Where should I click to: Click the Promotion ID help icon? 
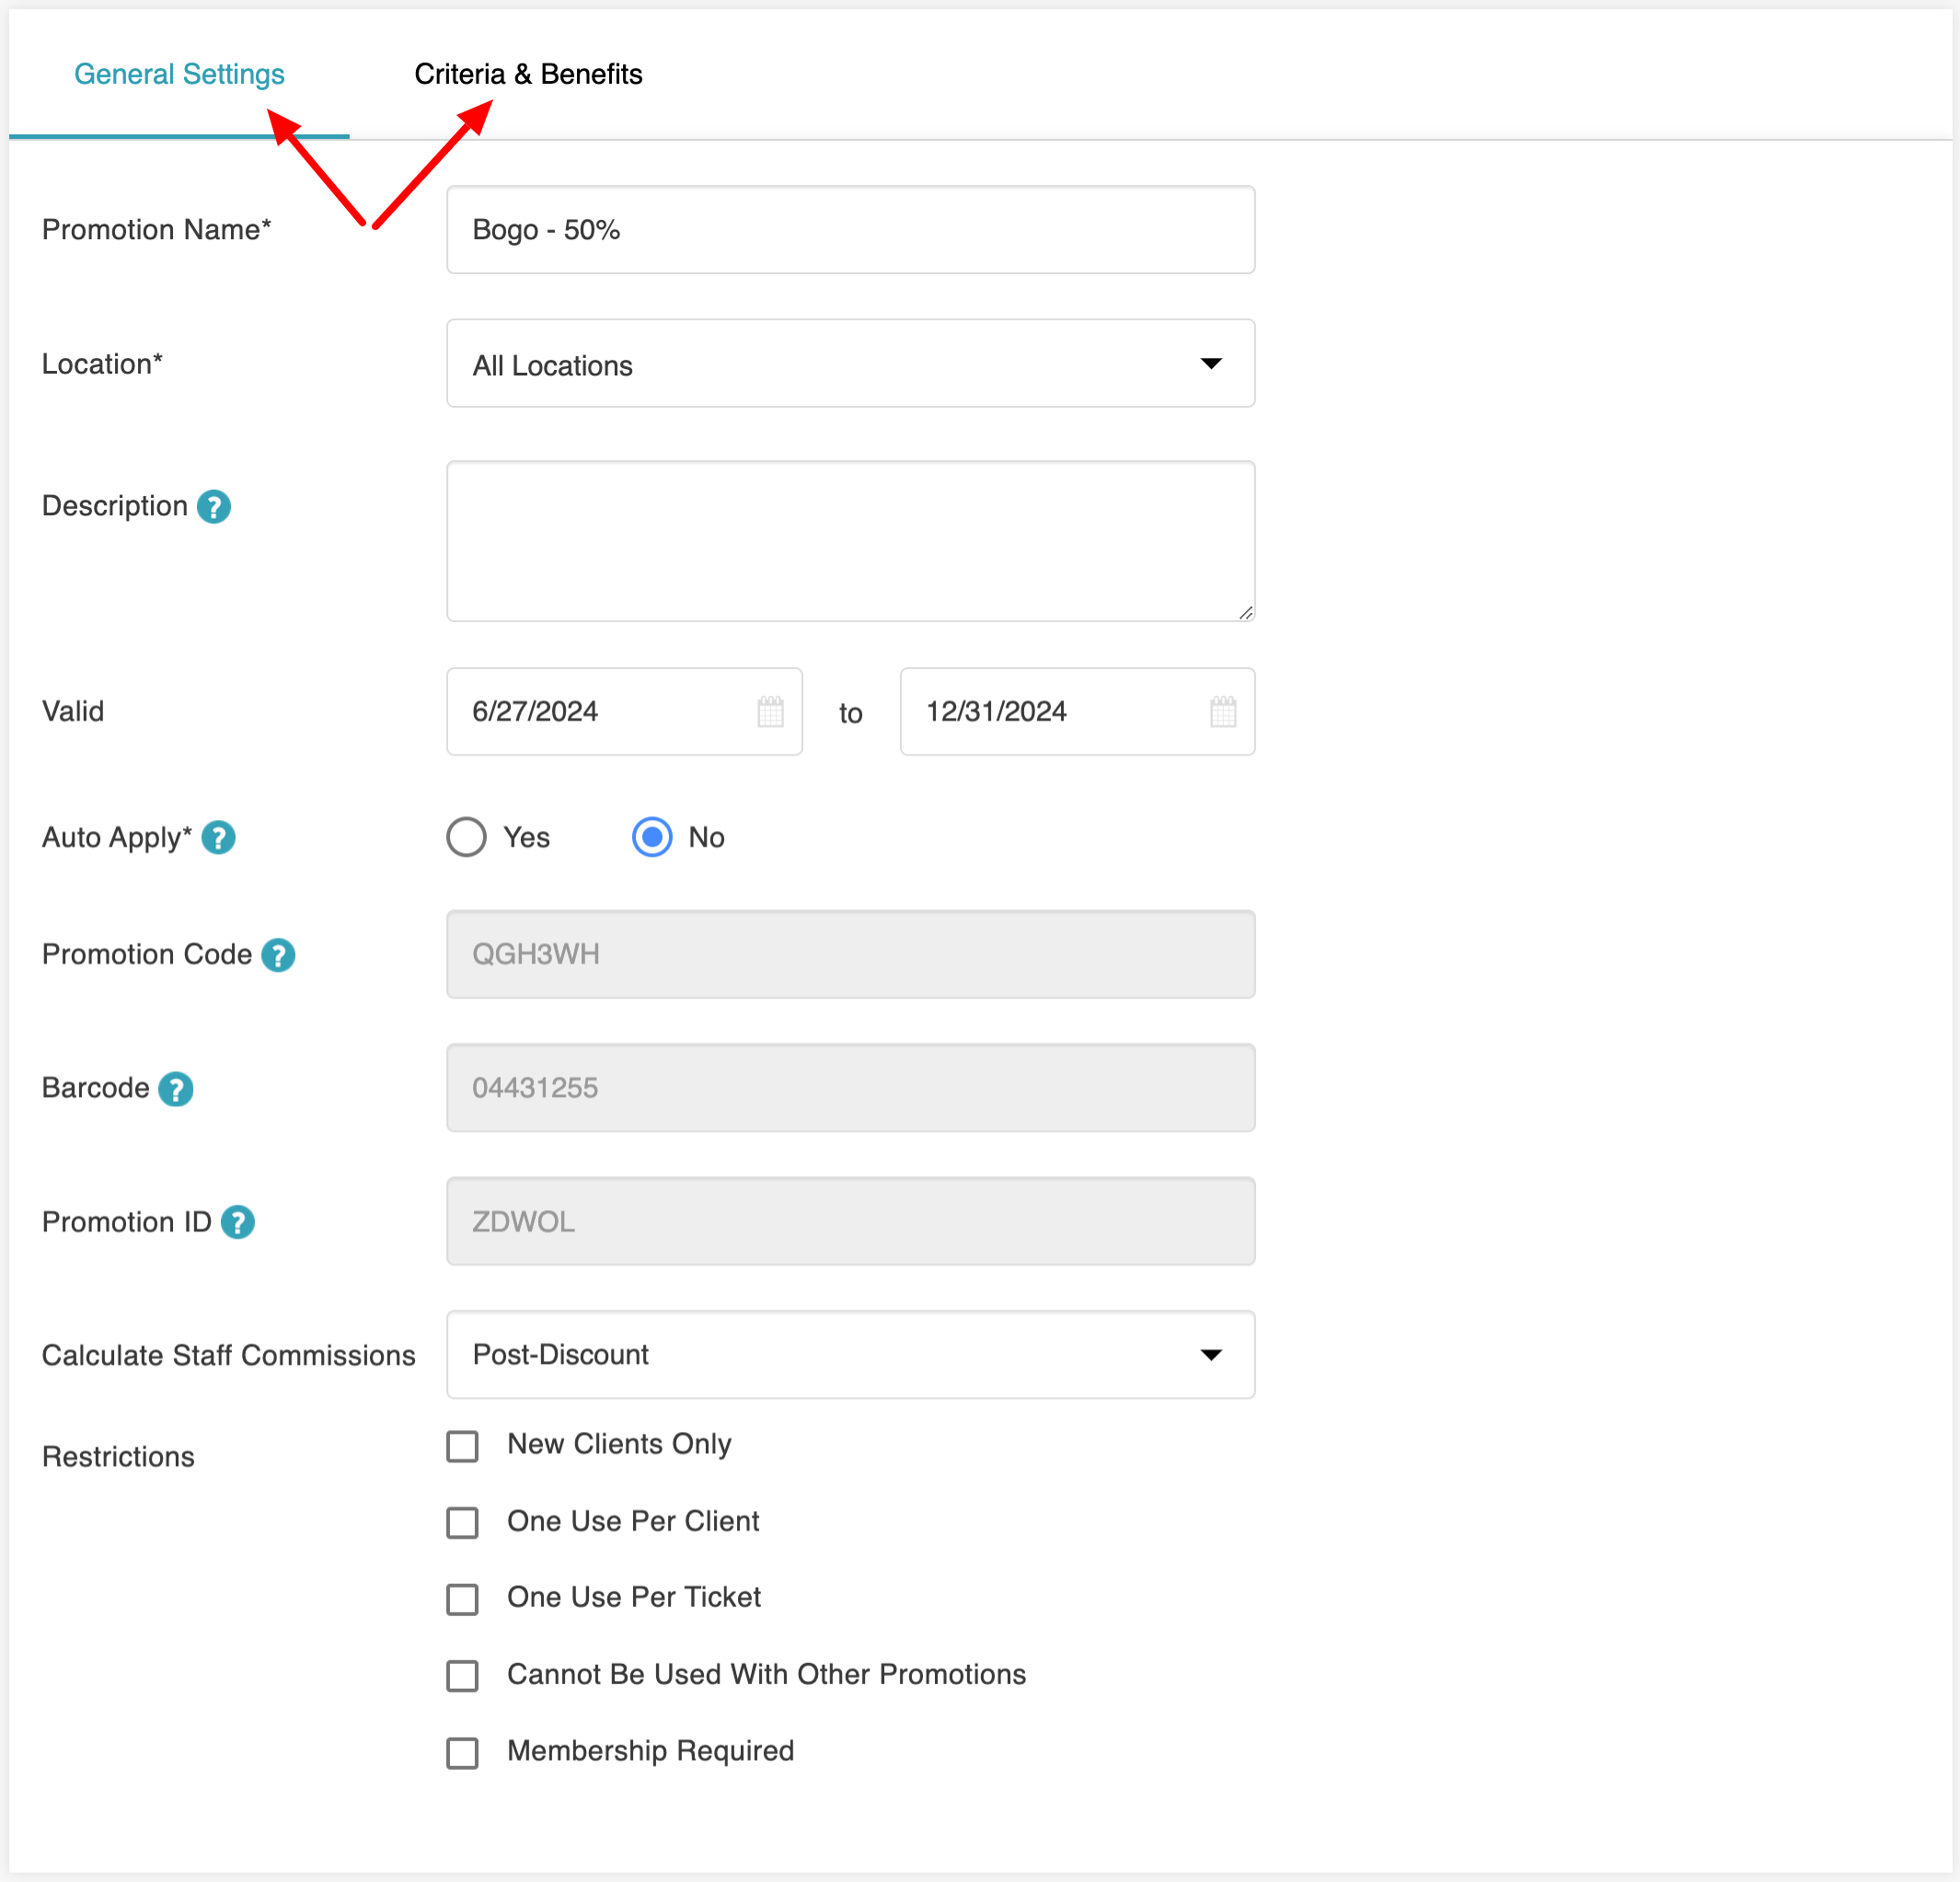238,1222
